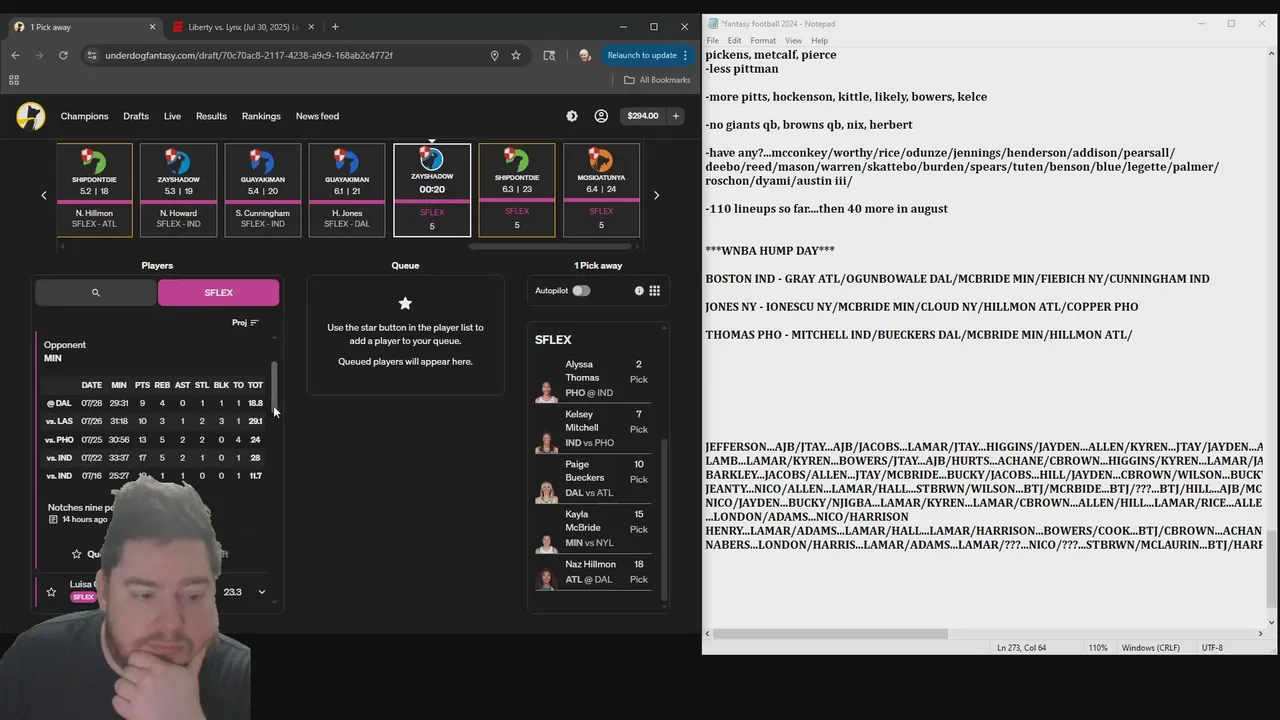Open the Chrome media control icon
Viewport: 1280px width, 720px height.
point(549,55)
